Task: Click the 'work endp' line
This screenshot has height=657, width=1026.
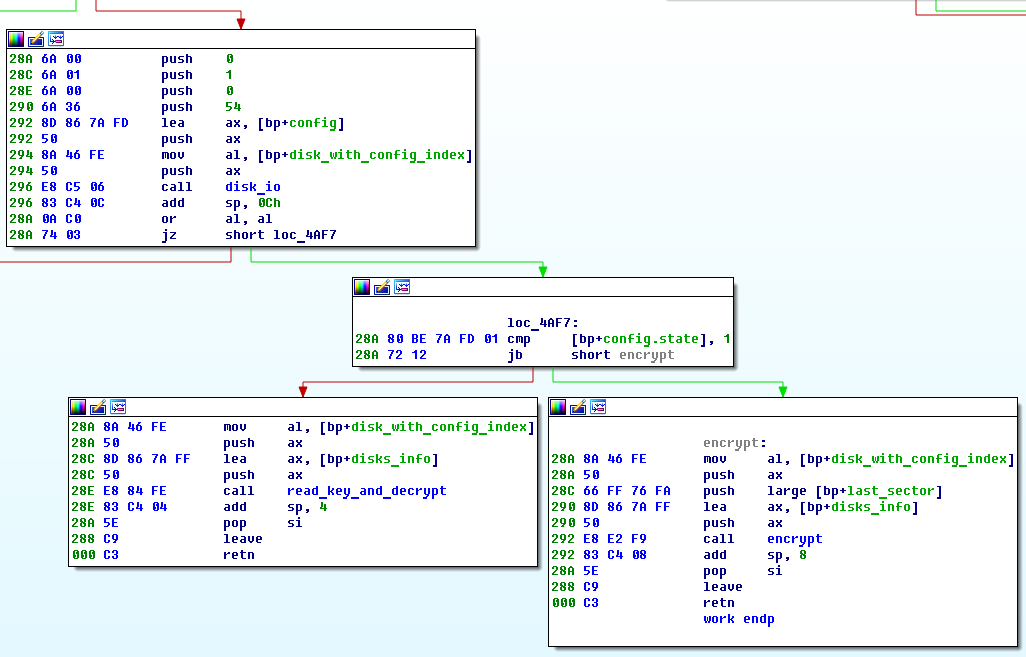Action: point(739,619)
